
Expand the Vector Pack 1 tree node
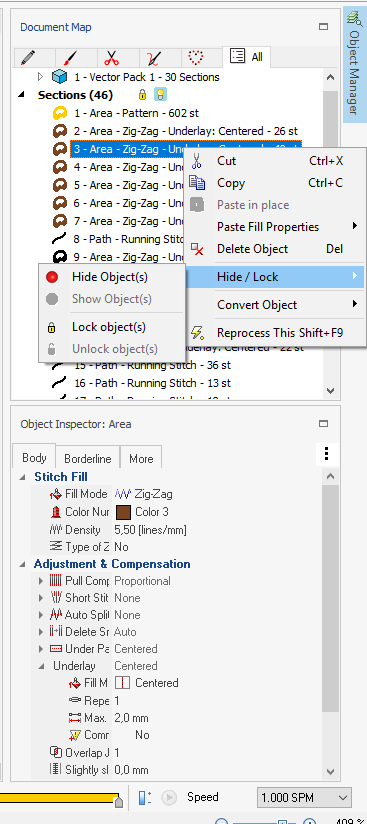[x=40, y=77]
